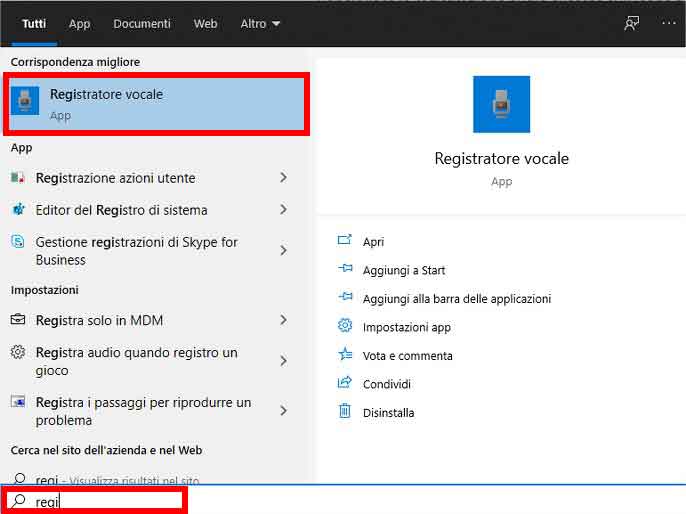Image resolution: width=686 pixels, height=514 pixels.
Task: Click the gear icon beside Impostazioni app
Action: (345, 325)
